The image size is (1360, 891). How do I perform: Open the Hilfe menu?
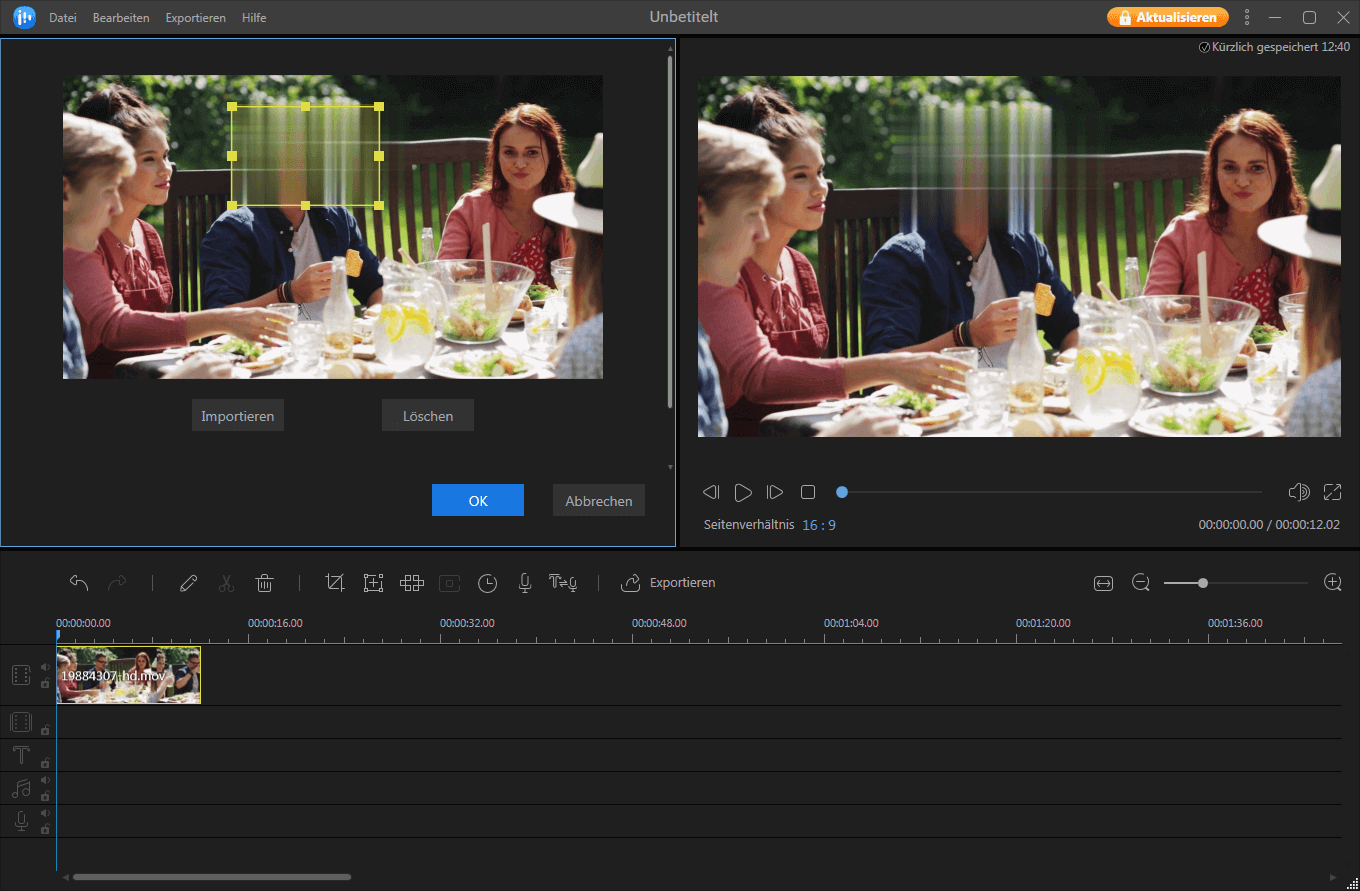coord(253,17)
